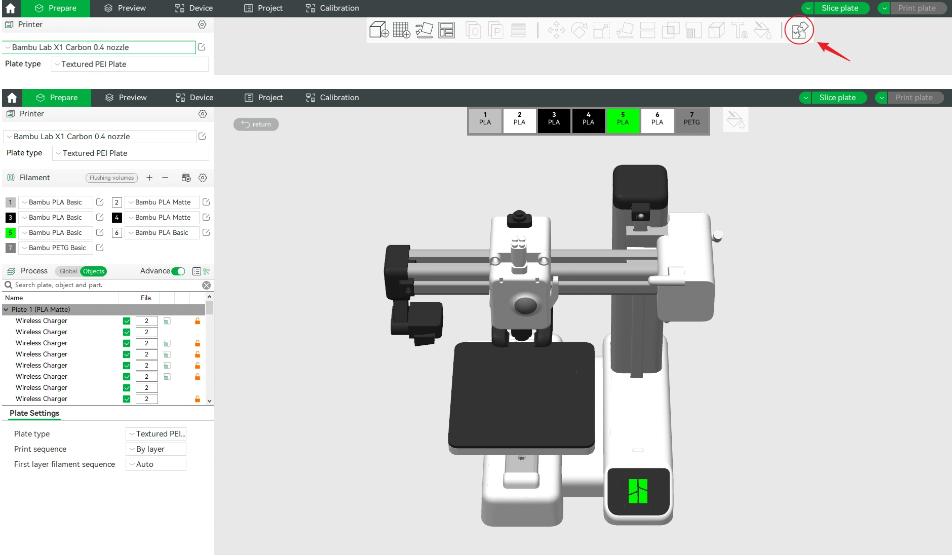Open Filament settings gear icon
Image resolution: width=952 pixels, height=557 pixels.
(x=203, y=177)
